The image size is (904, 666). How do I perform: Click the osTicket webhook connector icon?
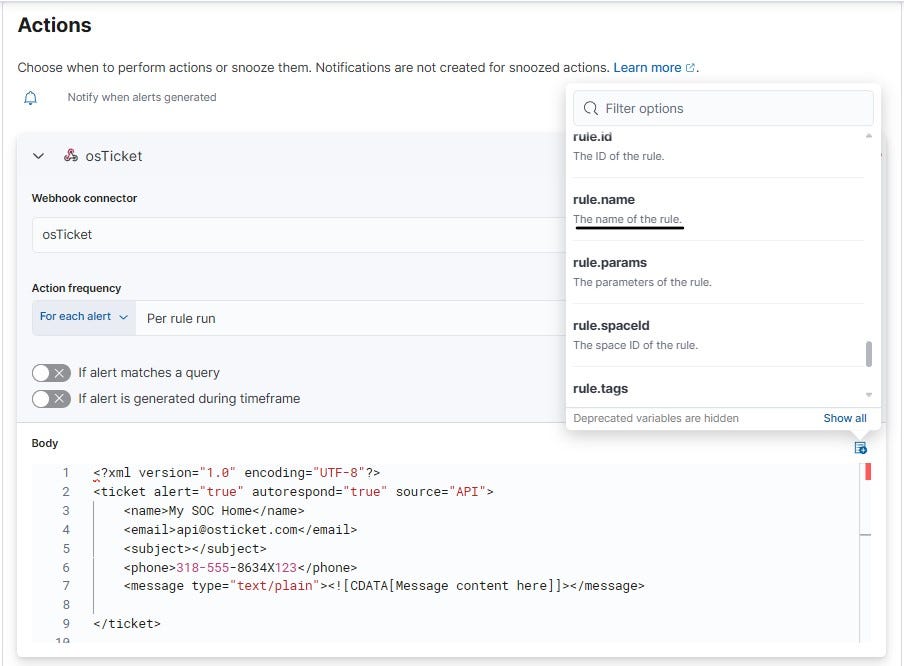71,155
